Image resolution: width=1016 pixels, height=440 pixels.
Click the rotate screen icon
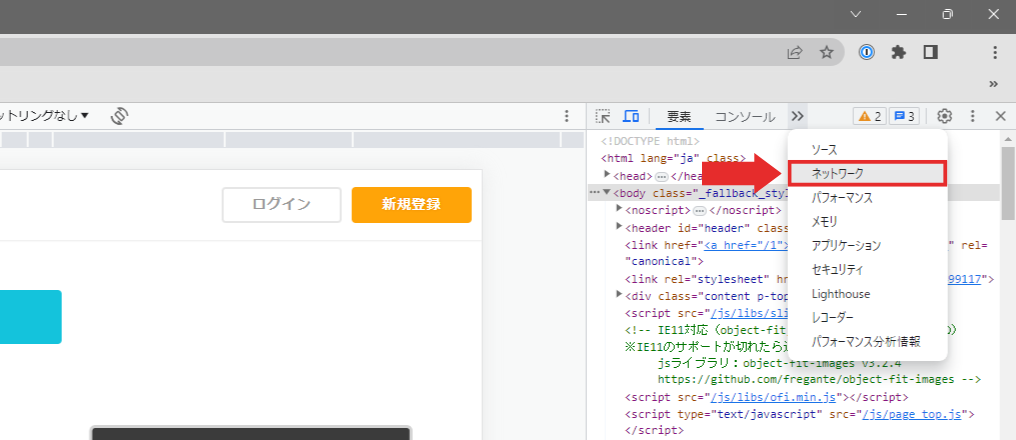pyautogui.click(x=120, y=116)
